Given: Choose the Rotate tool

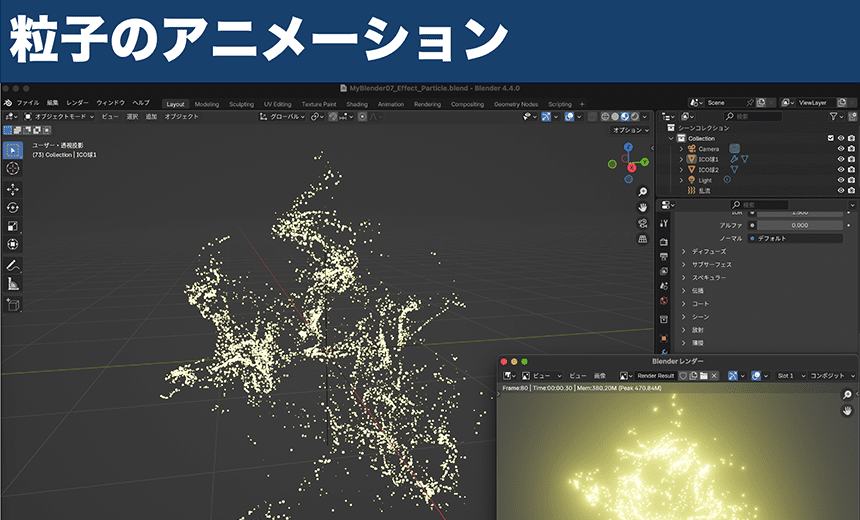Looking at the screenshot, I should tap(13, 207).
